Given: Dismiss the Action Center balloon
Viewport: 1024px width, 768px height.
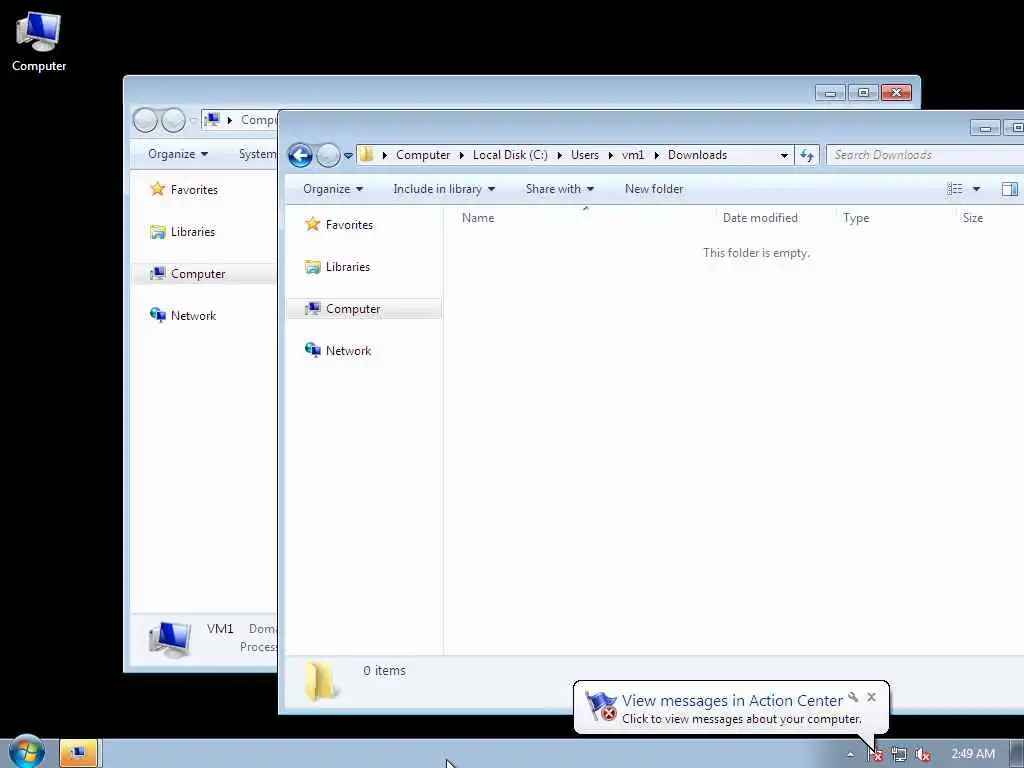Looking at the screenshot, I should (x=871, y=697).
